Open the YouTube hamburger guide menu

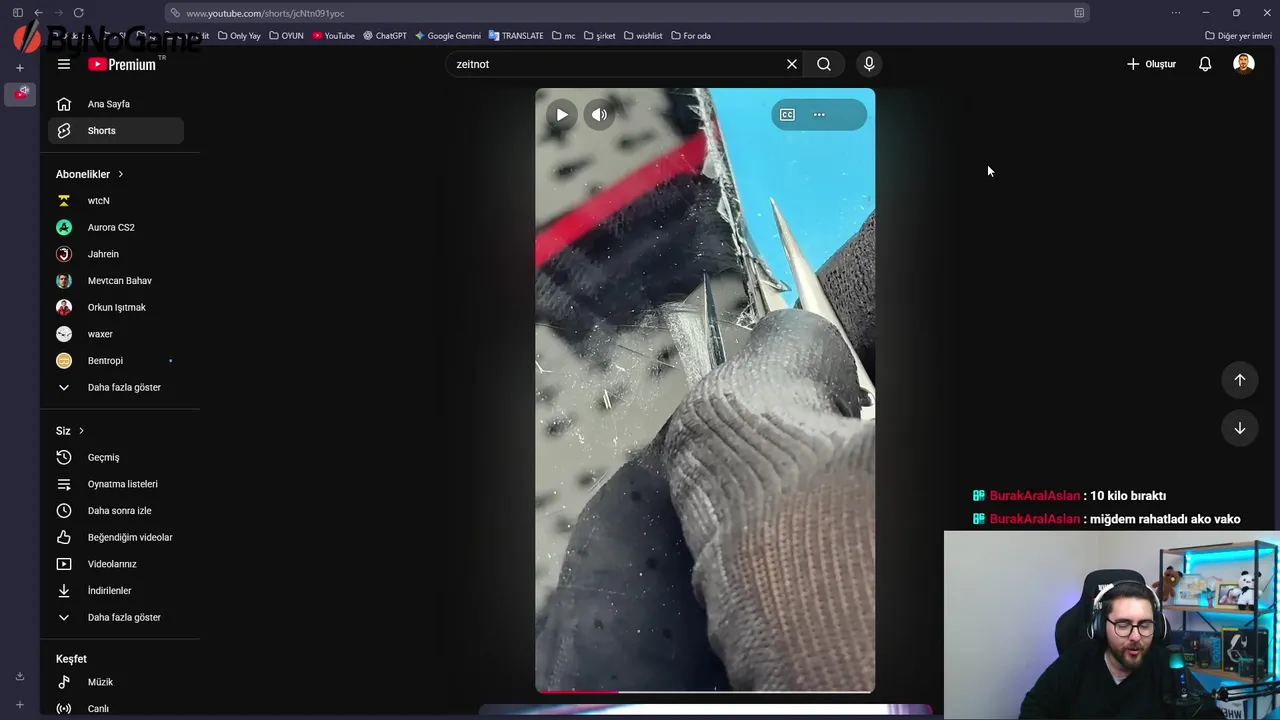point(64,64)
